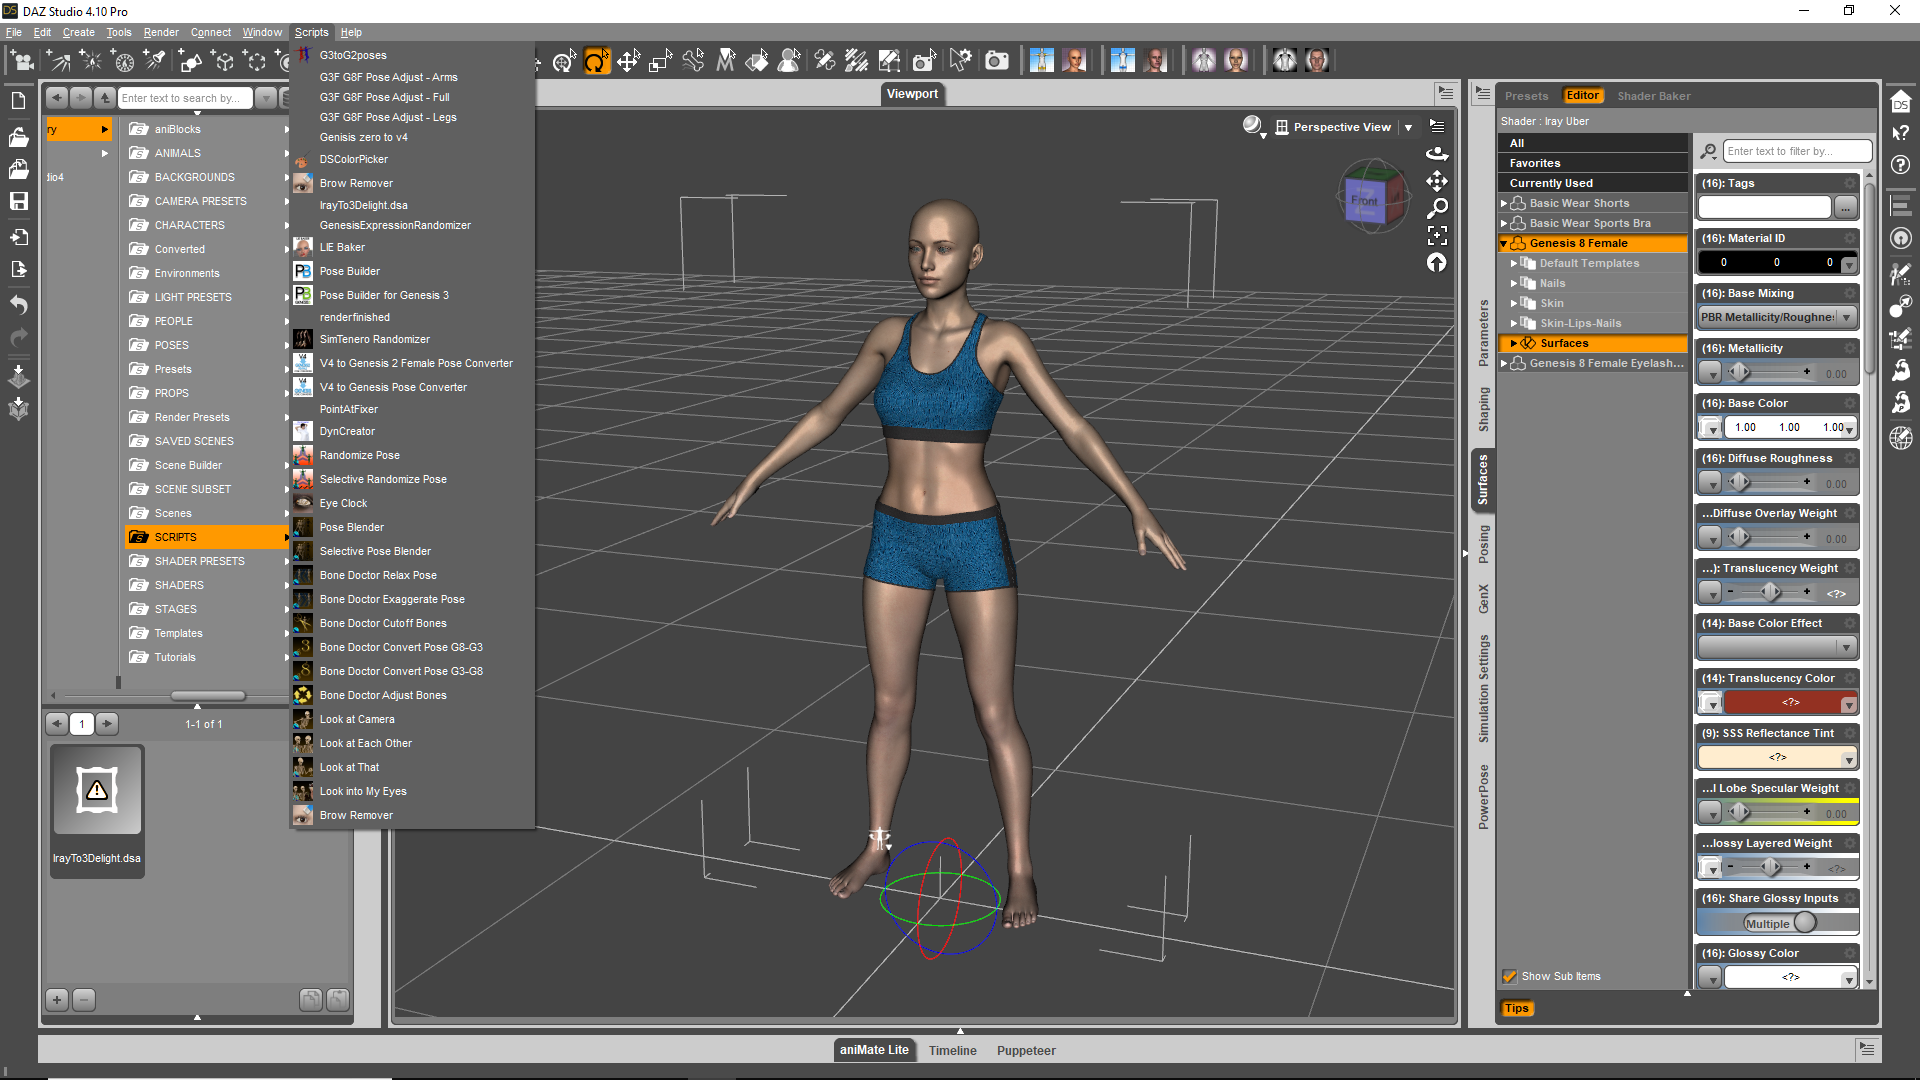Run the Randomize Pose script

tap(359, 456)
